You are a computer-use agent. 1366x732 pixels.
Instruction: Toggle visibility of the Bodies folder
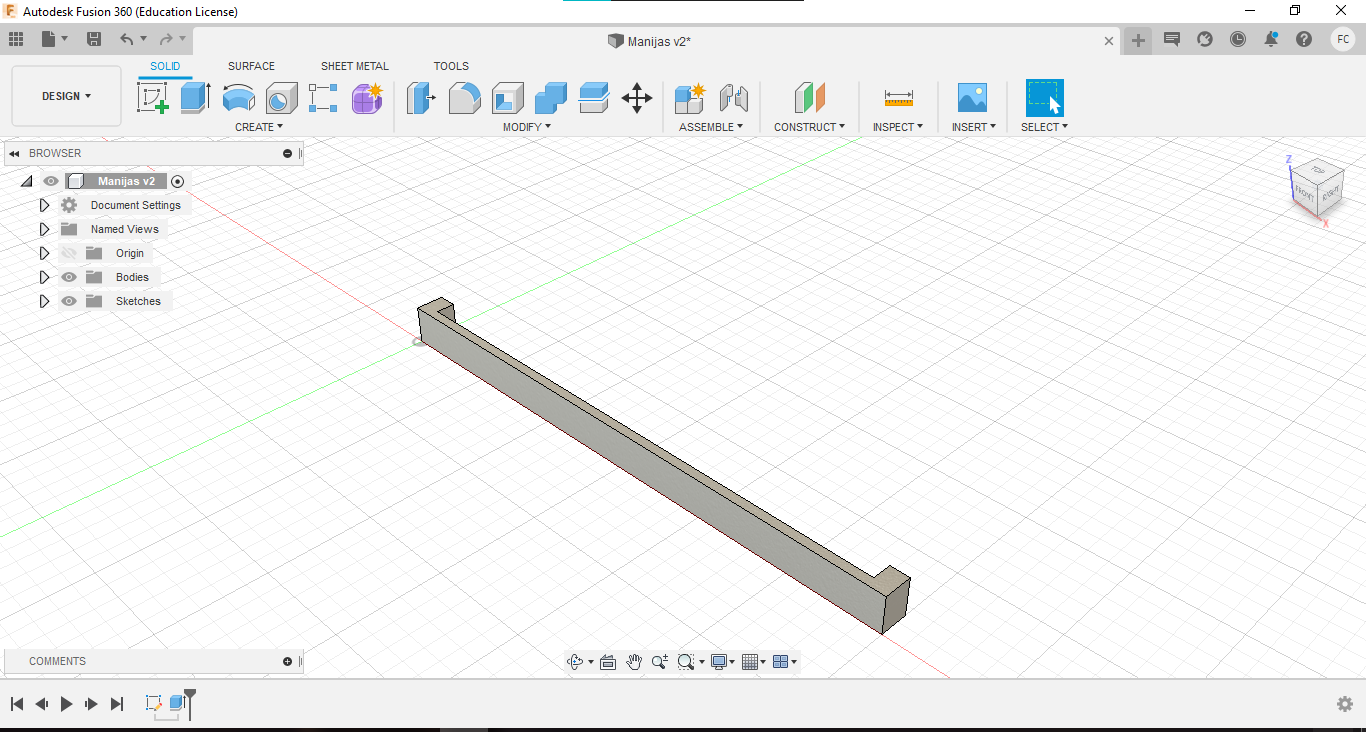point(69,277)
